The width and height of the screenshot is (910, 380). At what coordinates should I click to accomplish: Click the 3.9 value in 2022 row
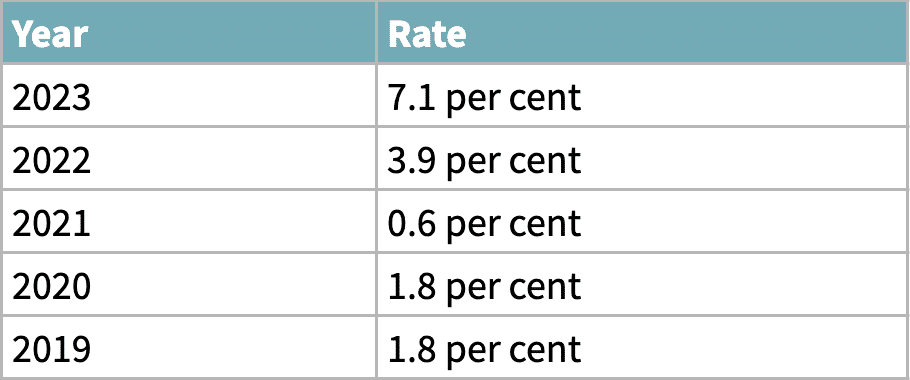[412, 160]
